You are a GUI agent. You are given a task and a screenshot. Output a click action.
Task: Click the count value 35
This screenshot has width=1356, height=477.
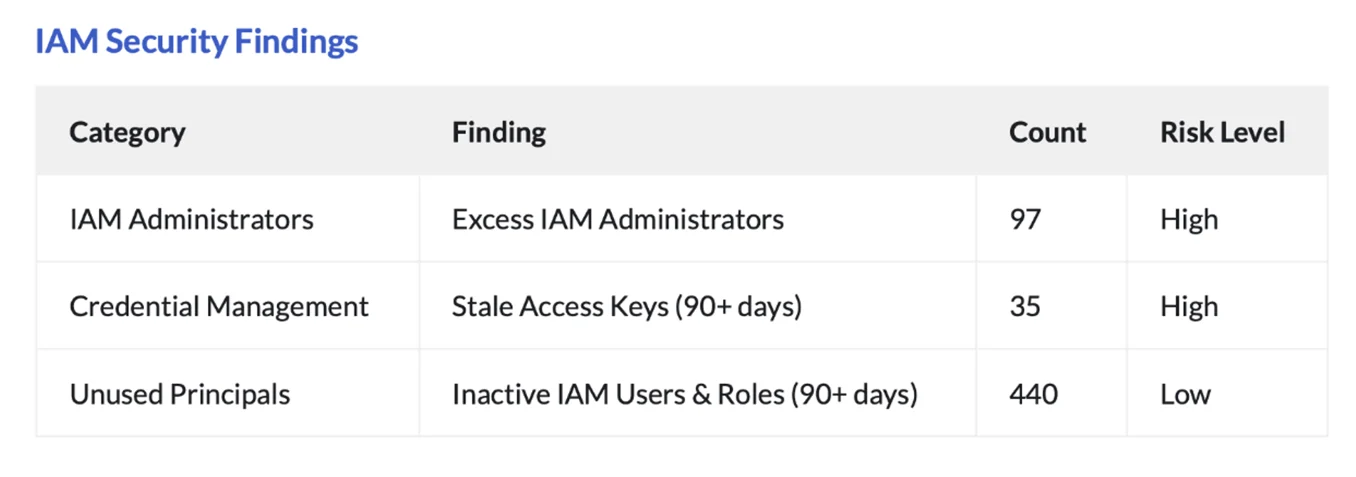1026,306
